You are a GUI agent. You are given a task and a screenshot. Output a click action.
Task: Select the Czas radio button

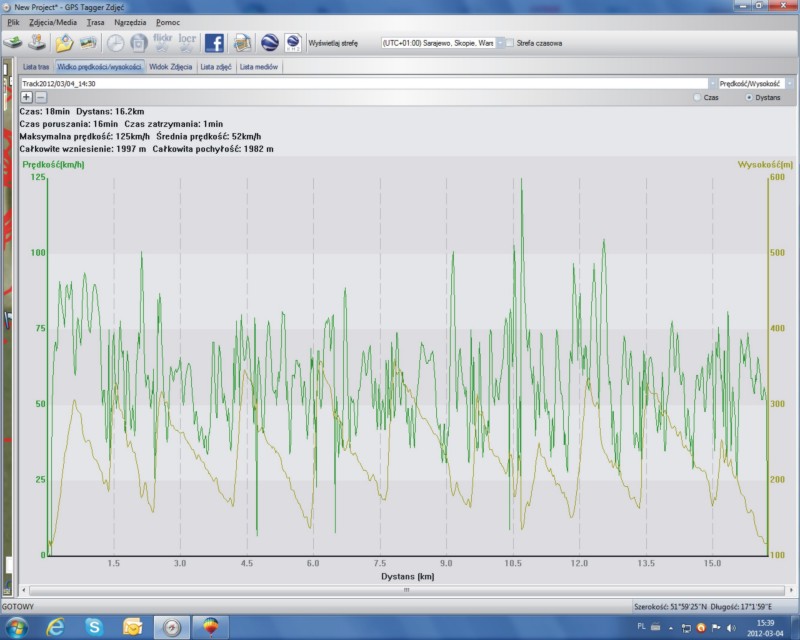[697, 97]
